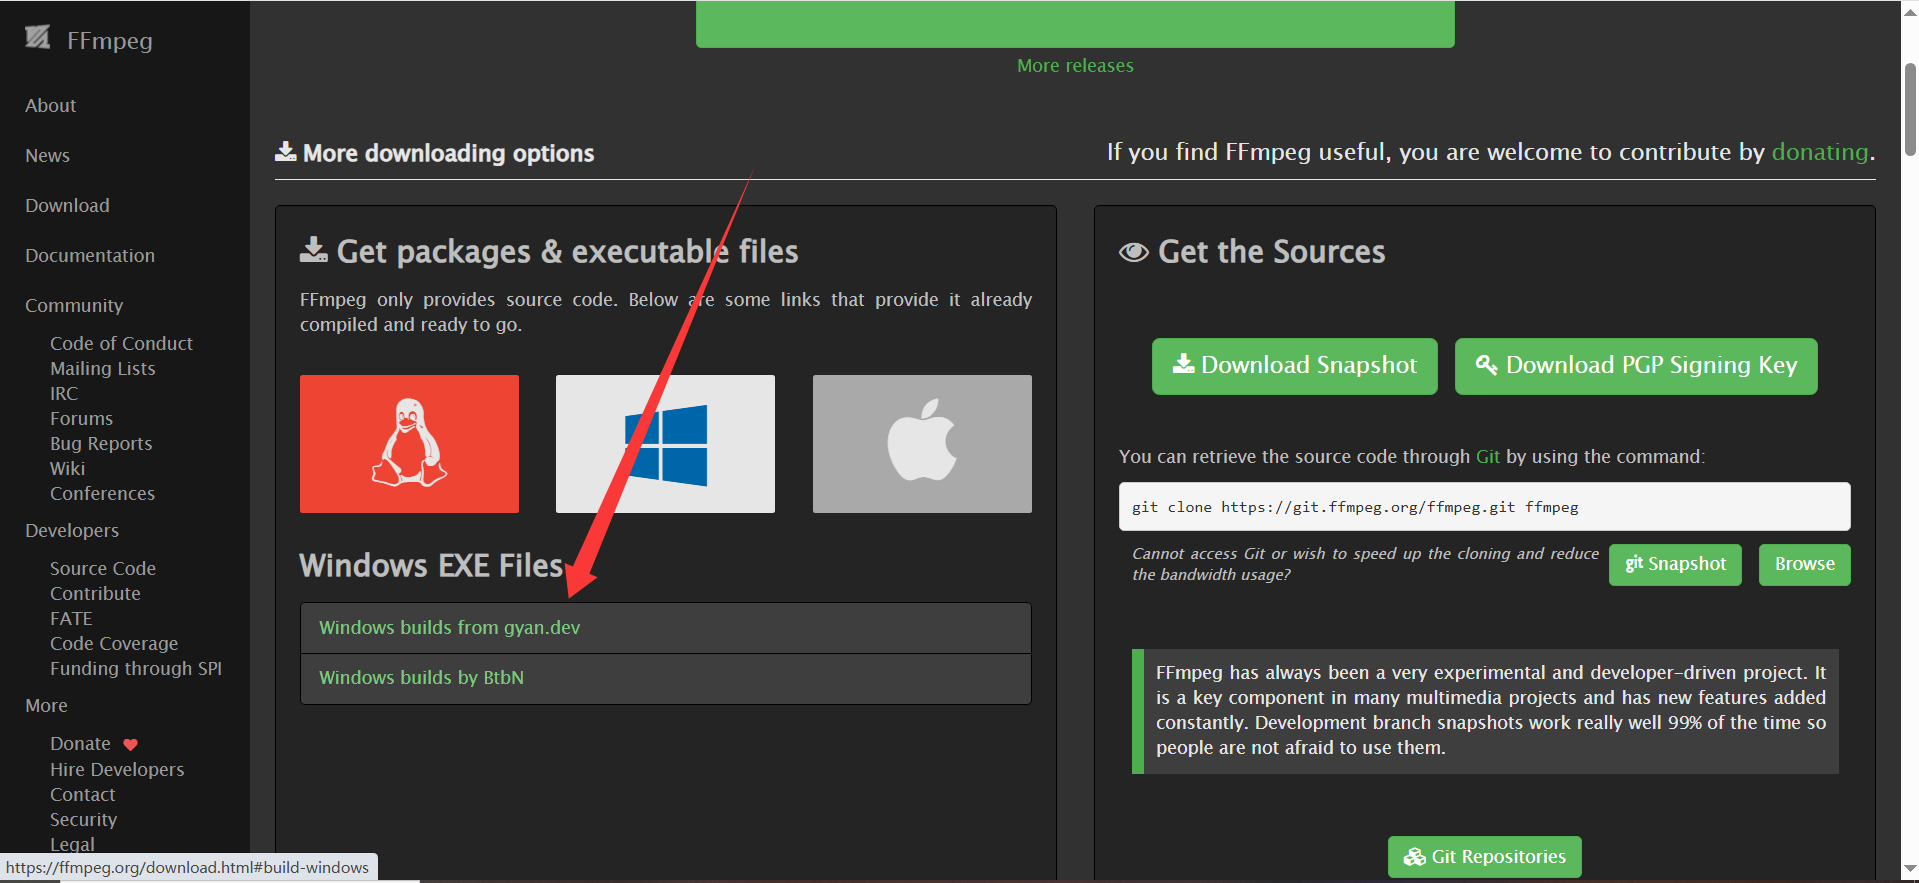
Task: Open Conferences link
Action: point(102,493)
